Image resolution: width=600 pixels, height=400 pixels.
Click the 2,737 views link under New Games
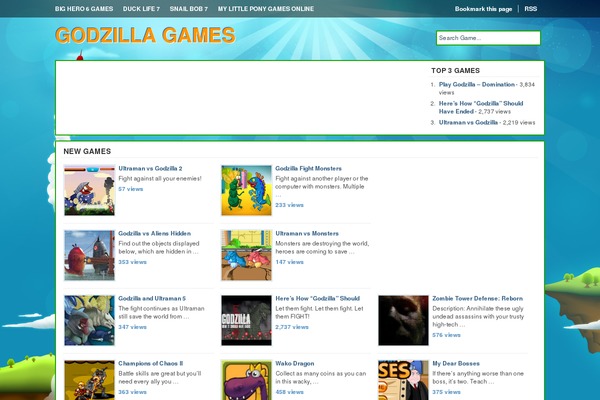[x=292, y=327]
